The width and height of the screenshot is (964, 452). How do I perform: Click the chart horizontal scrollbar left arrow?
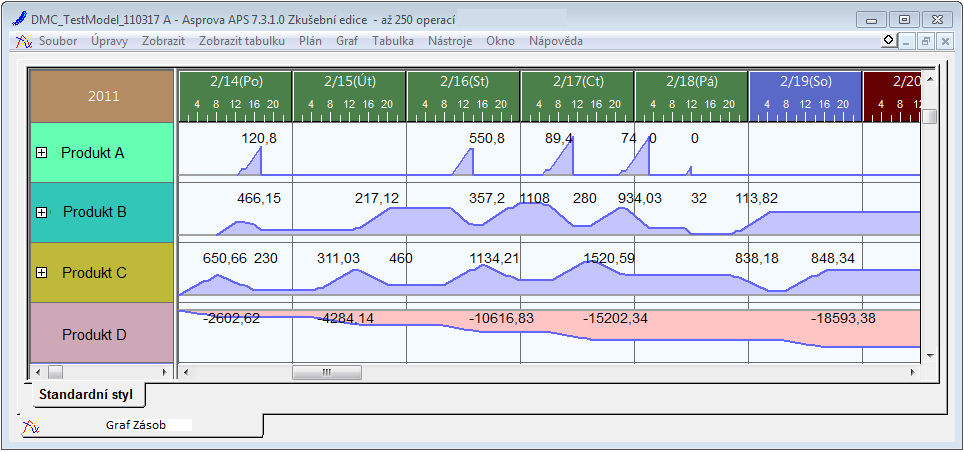click(x=186, y=372)
